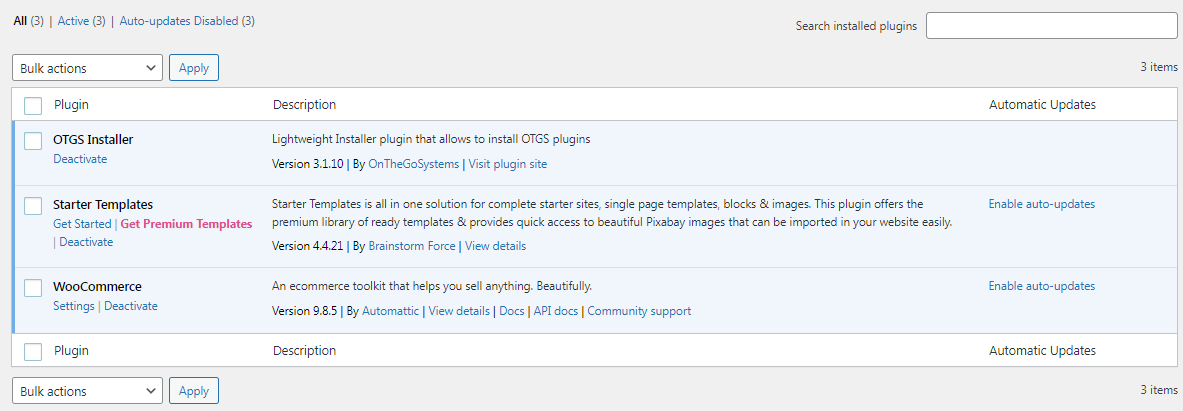View details for Starter Templates
Screen dimensions: 1183x411
496,246
